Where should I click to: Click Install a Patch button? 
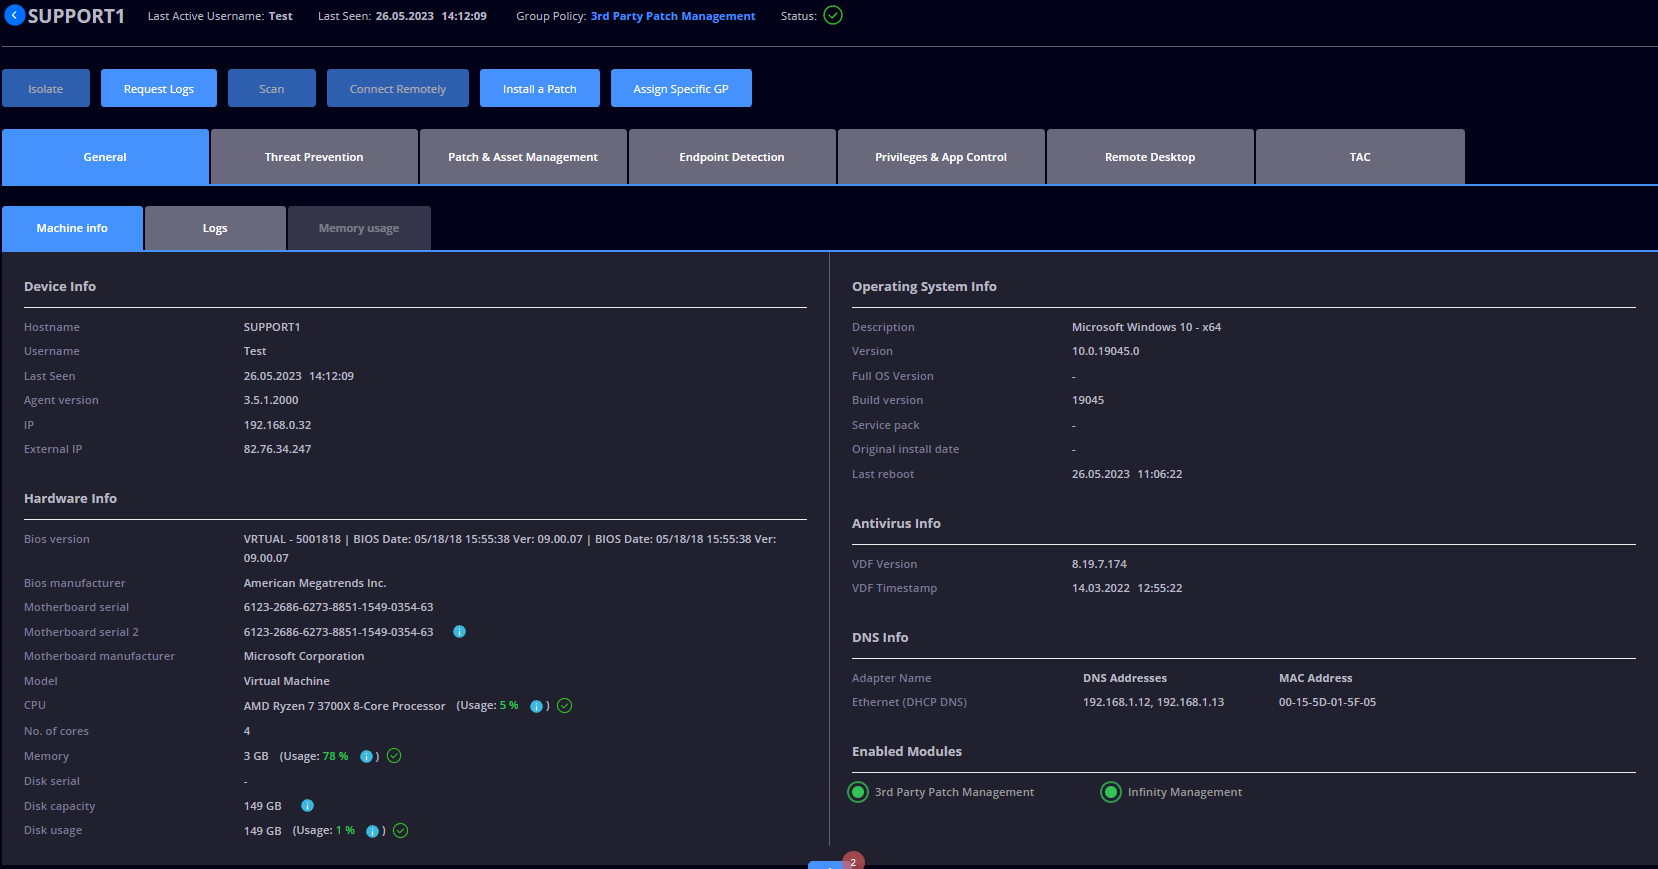(540, 88)
